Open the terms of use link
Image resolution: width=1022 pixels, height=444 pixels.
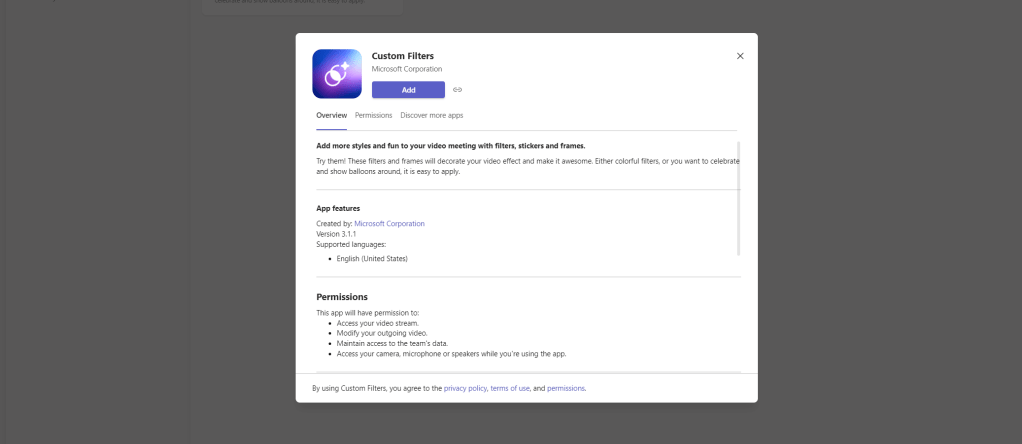coord(509,388)
